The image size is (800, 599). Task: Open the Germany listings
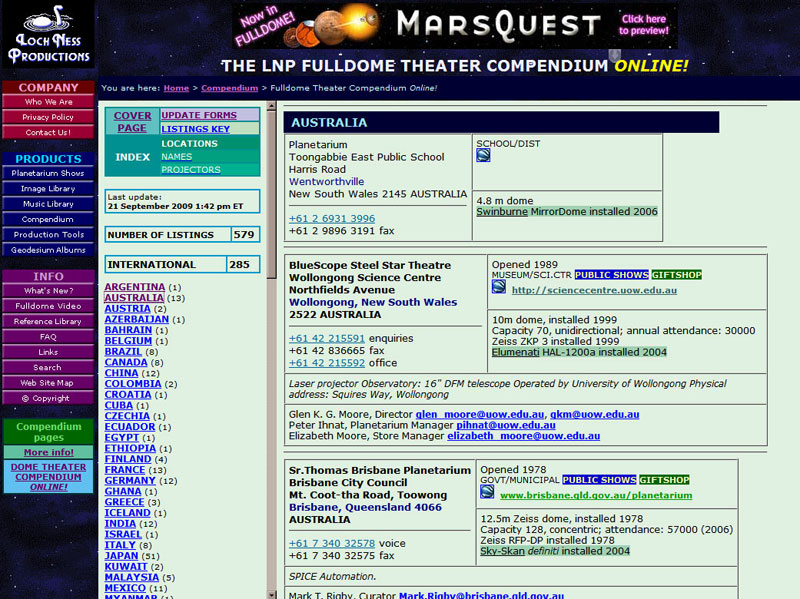point(130,480)
